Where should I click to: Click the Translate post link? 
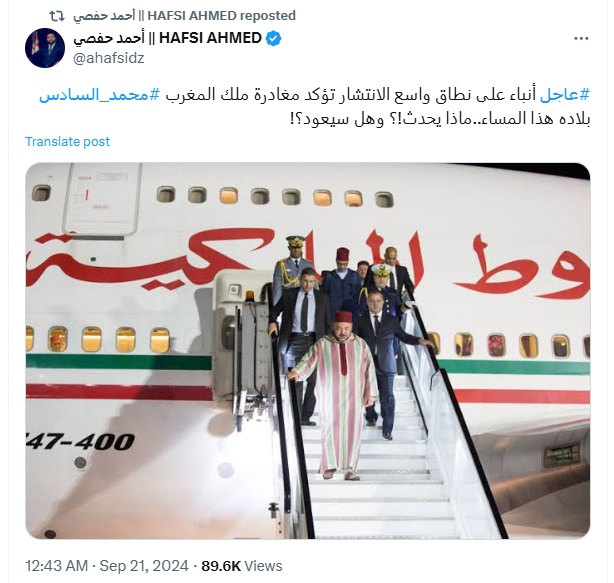[67, 141]
